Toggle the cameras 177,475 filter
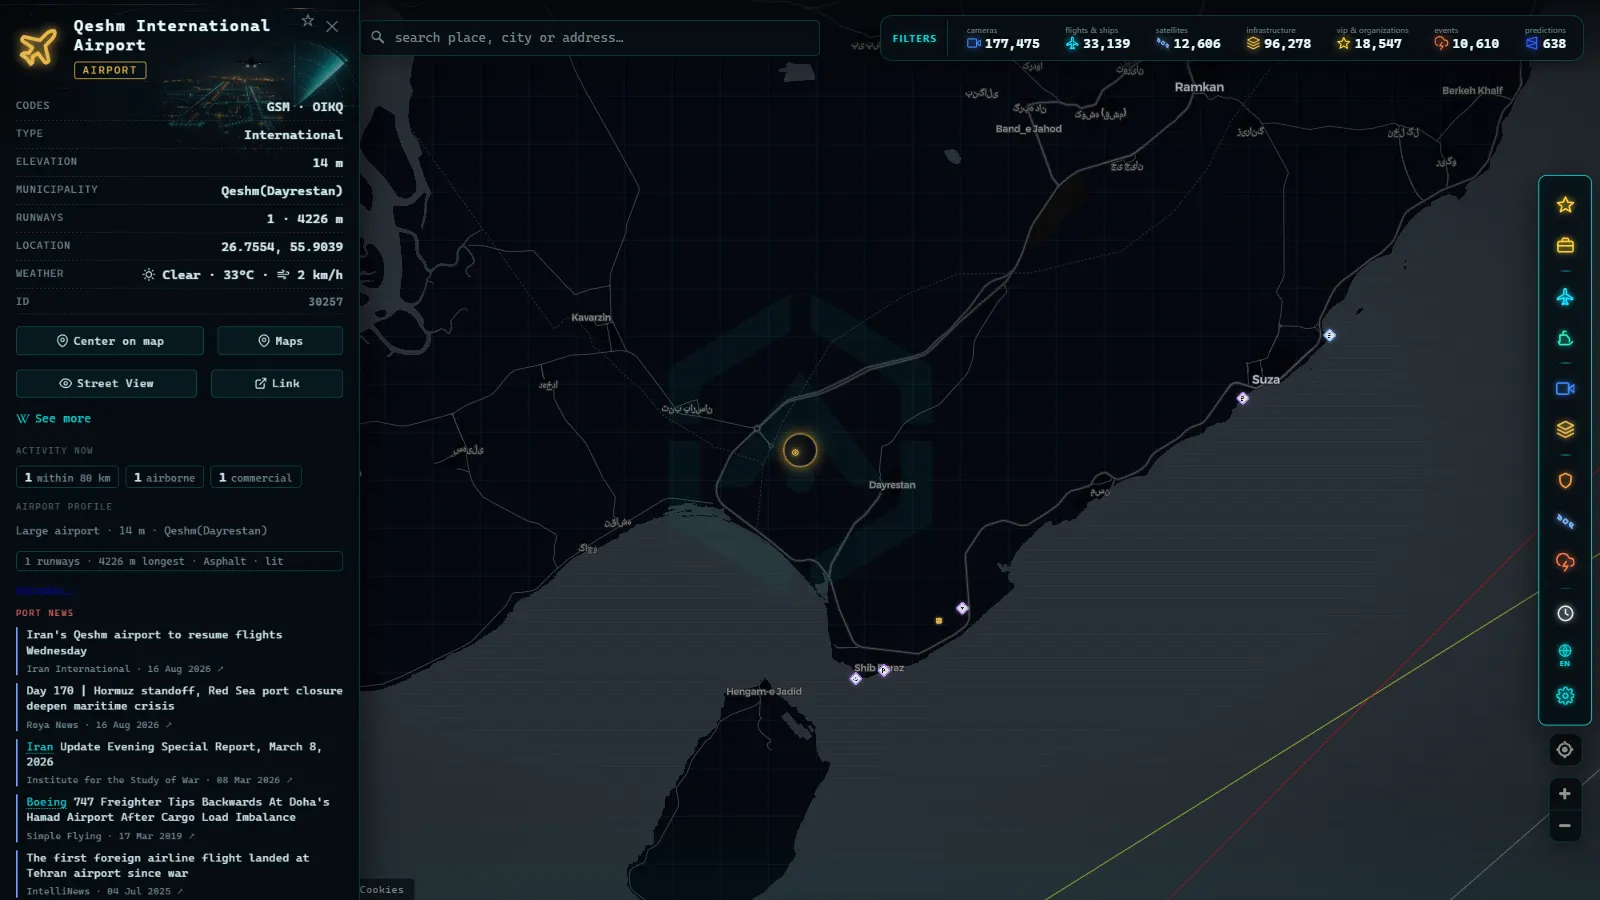This screenshot has width=1600, height=900. pos(1003,39)
